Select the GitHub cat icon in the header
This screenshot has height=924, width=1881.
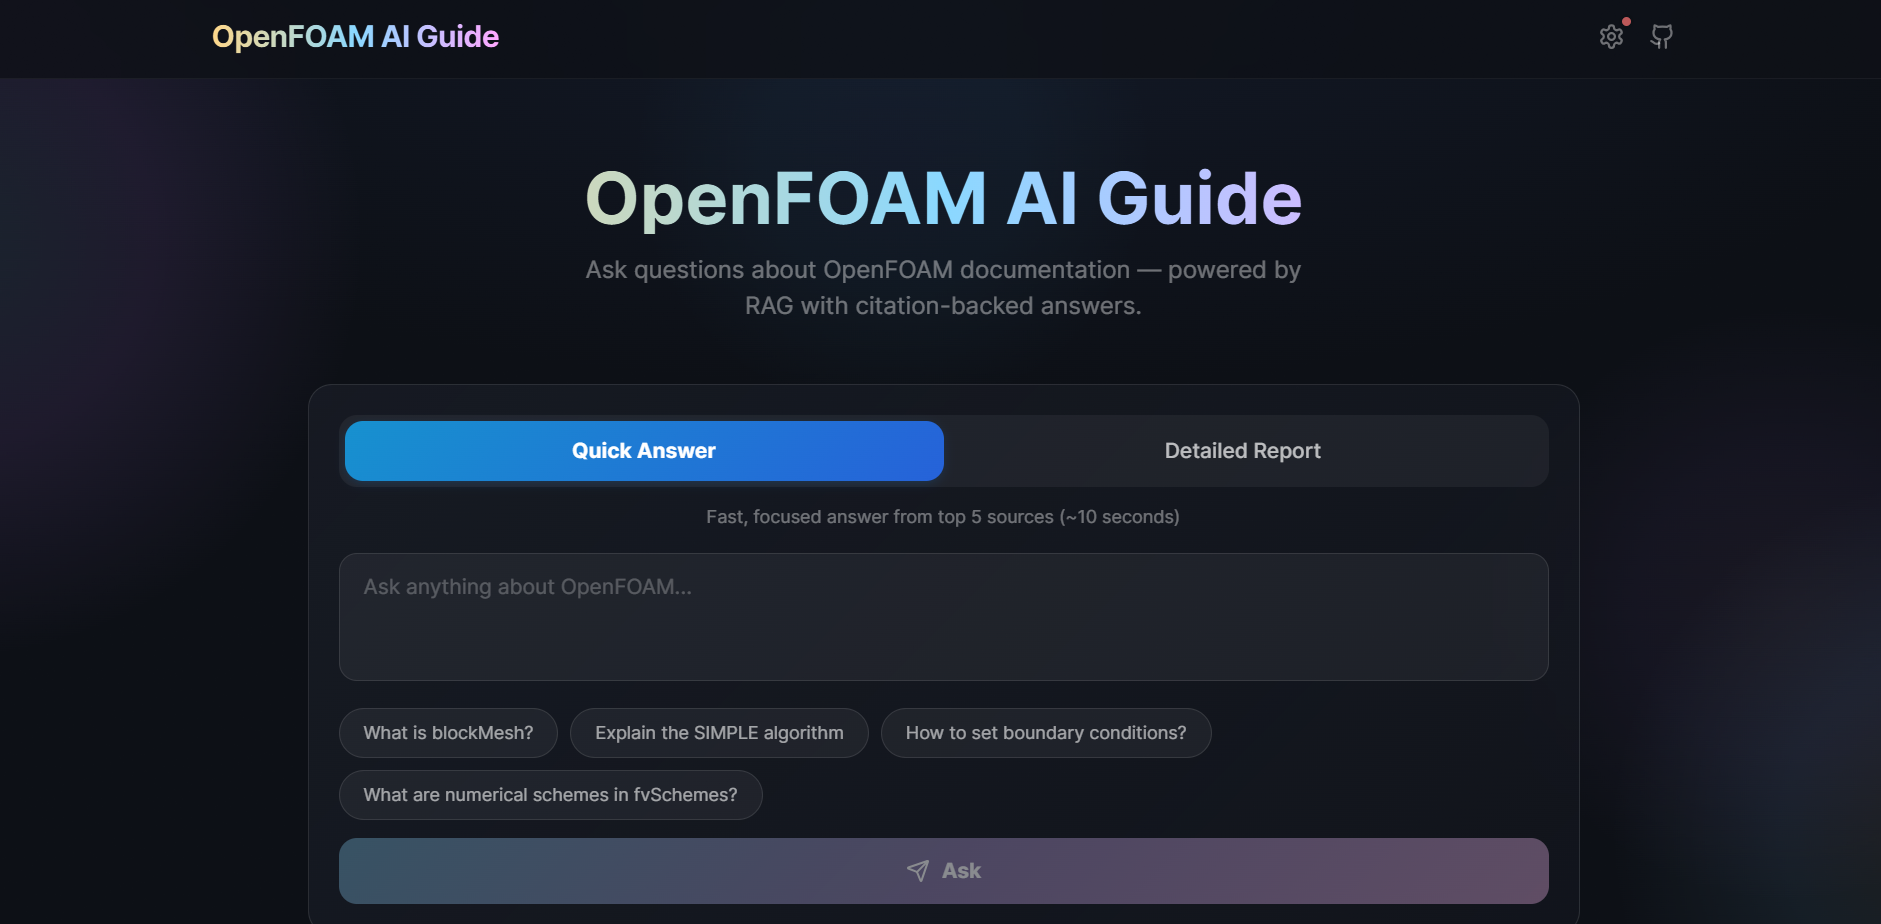1662,36
